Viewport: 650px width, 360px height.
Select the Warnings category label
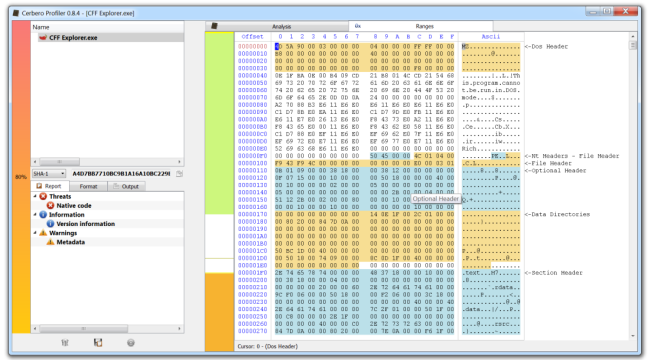63,233
